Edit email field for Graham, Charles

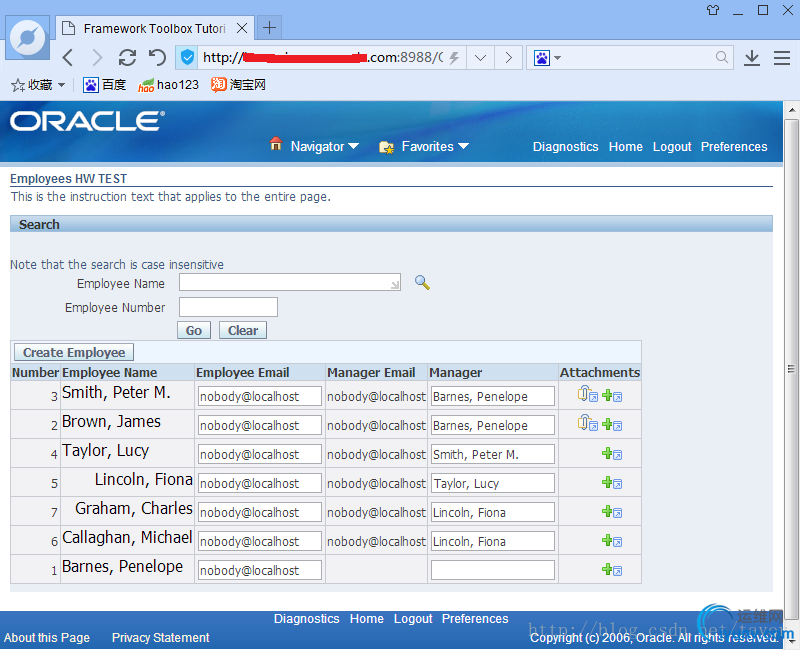(x=260, y=513)
